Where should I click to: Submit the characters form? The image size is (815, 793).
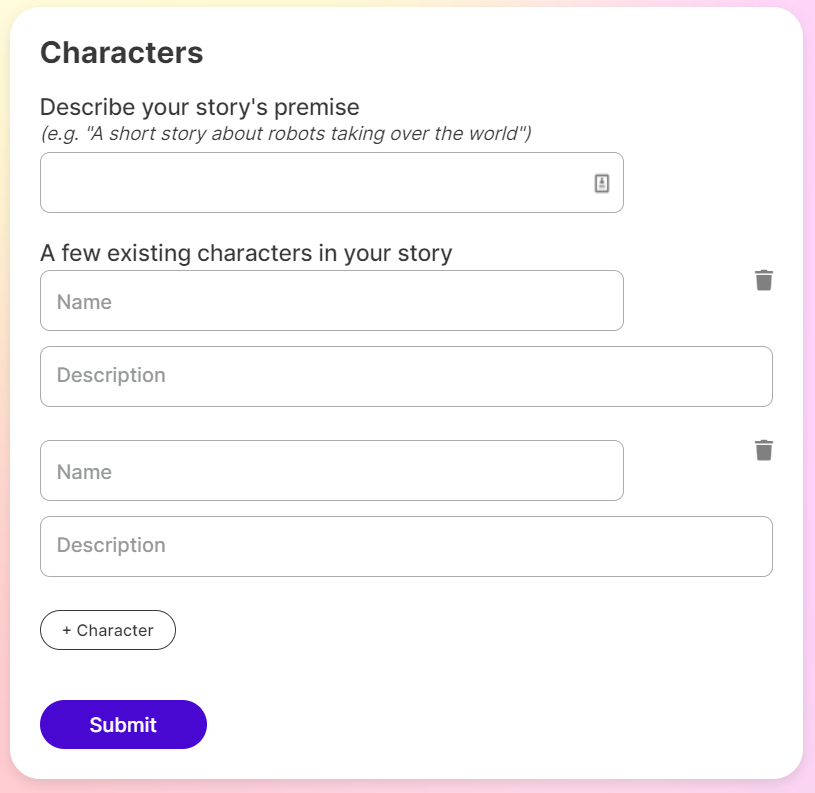[123, 724]
